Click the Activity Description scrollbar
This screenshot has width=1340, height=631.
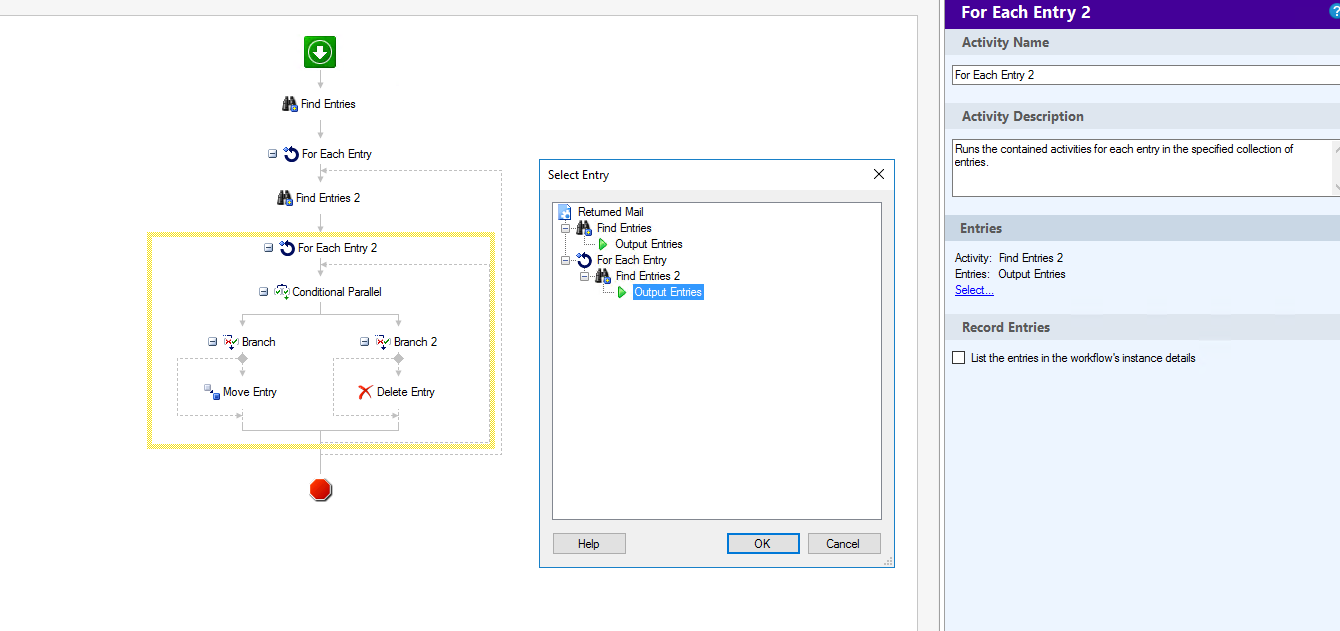(x=1336, y=168)
